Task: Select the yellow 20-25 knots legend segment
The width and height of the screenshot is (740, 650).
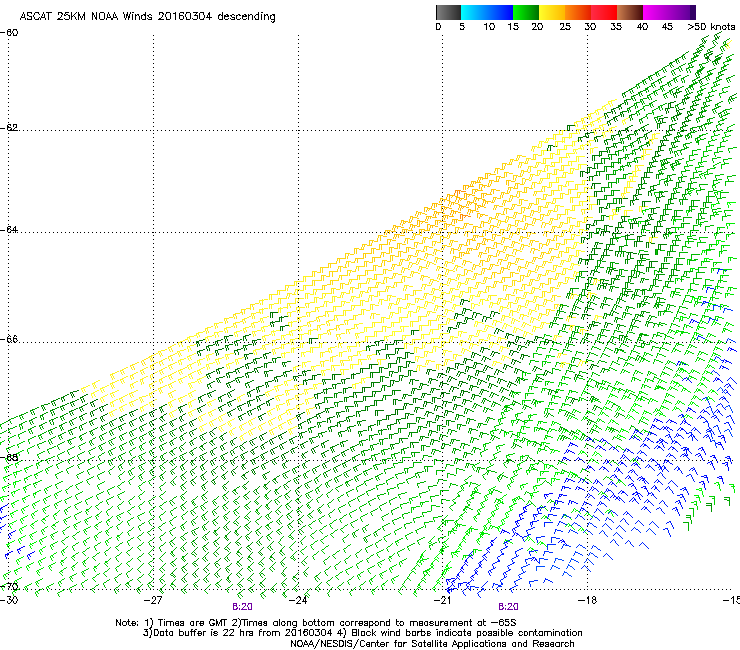Action: point(552,12)
